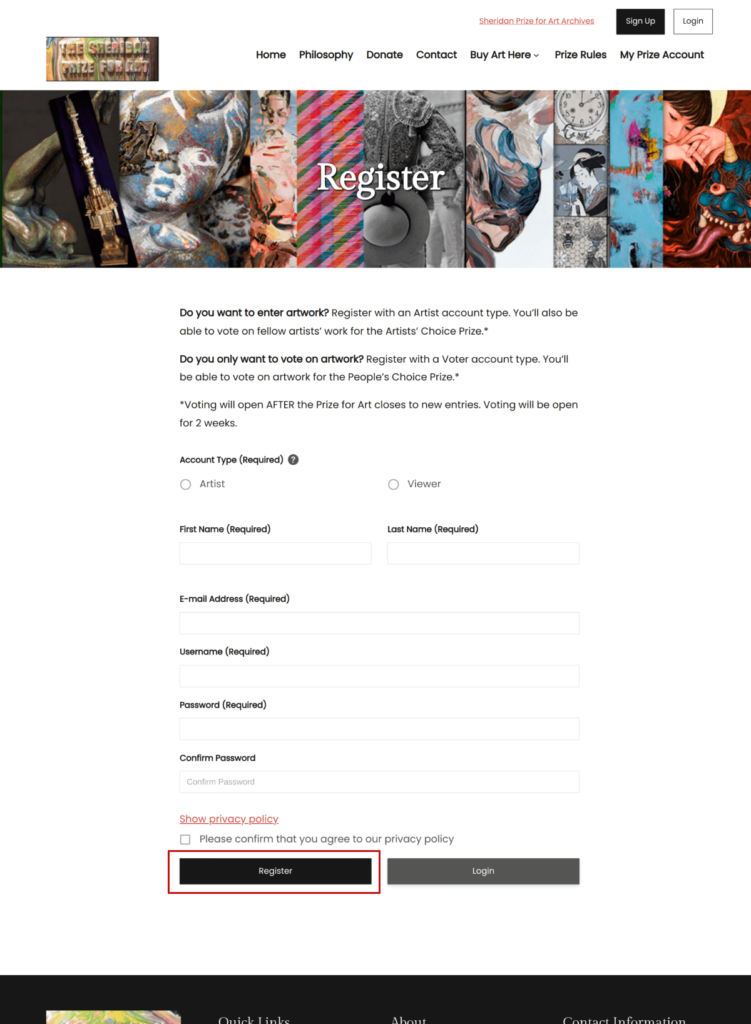Show the privacy policy link
The image size is (751, 1024).
pyautogui.click(x=229, y=819)
